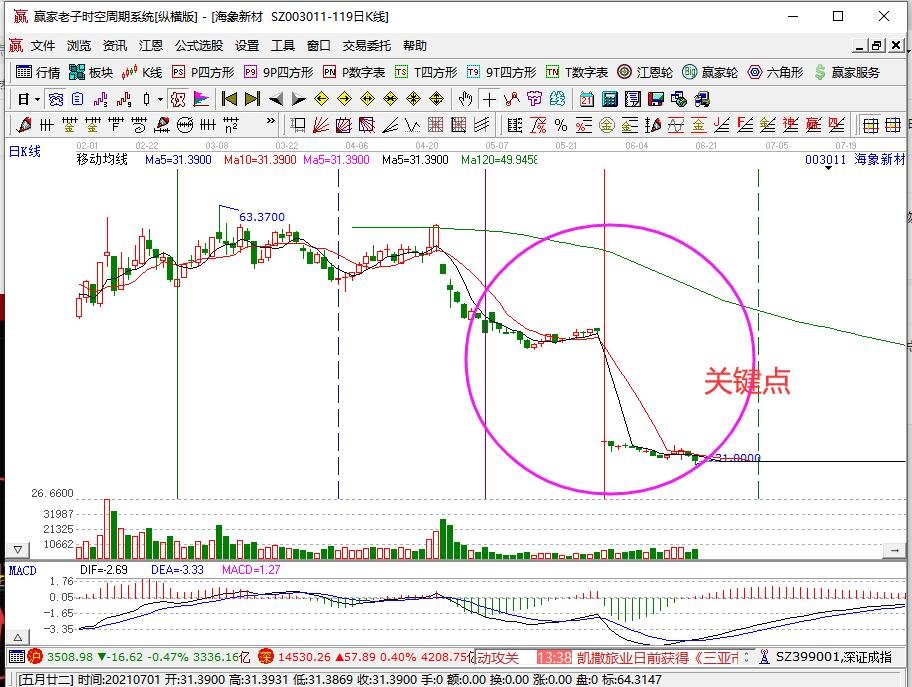Open the 9P四方形 tool

(279, 72)
